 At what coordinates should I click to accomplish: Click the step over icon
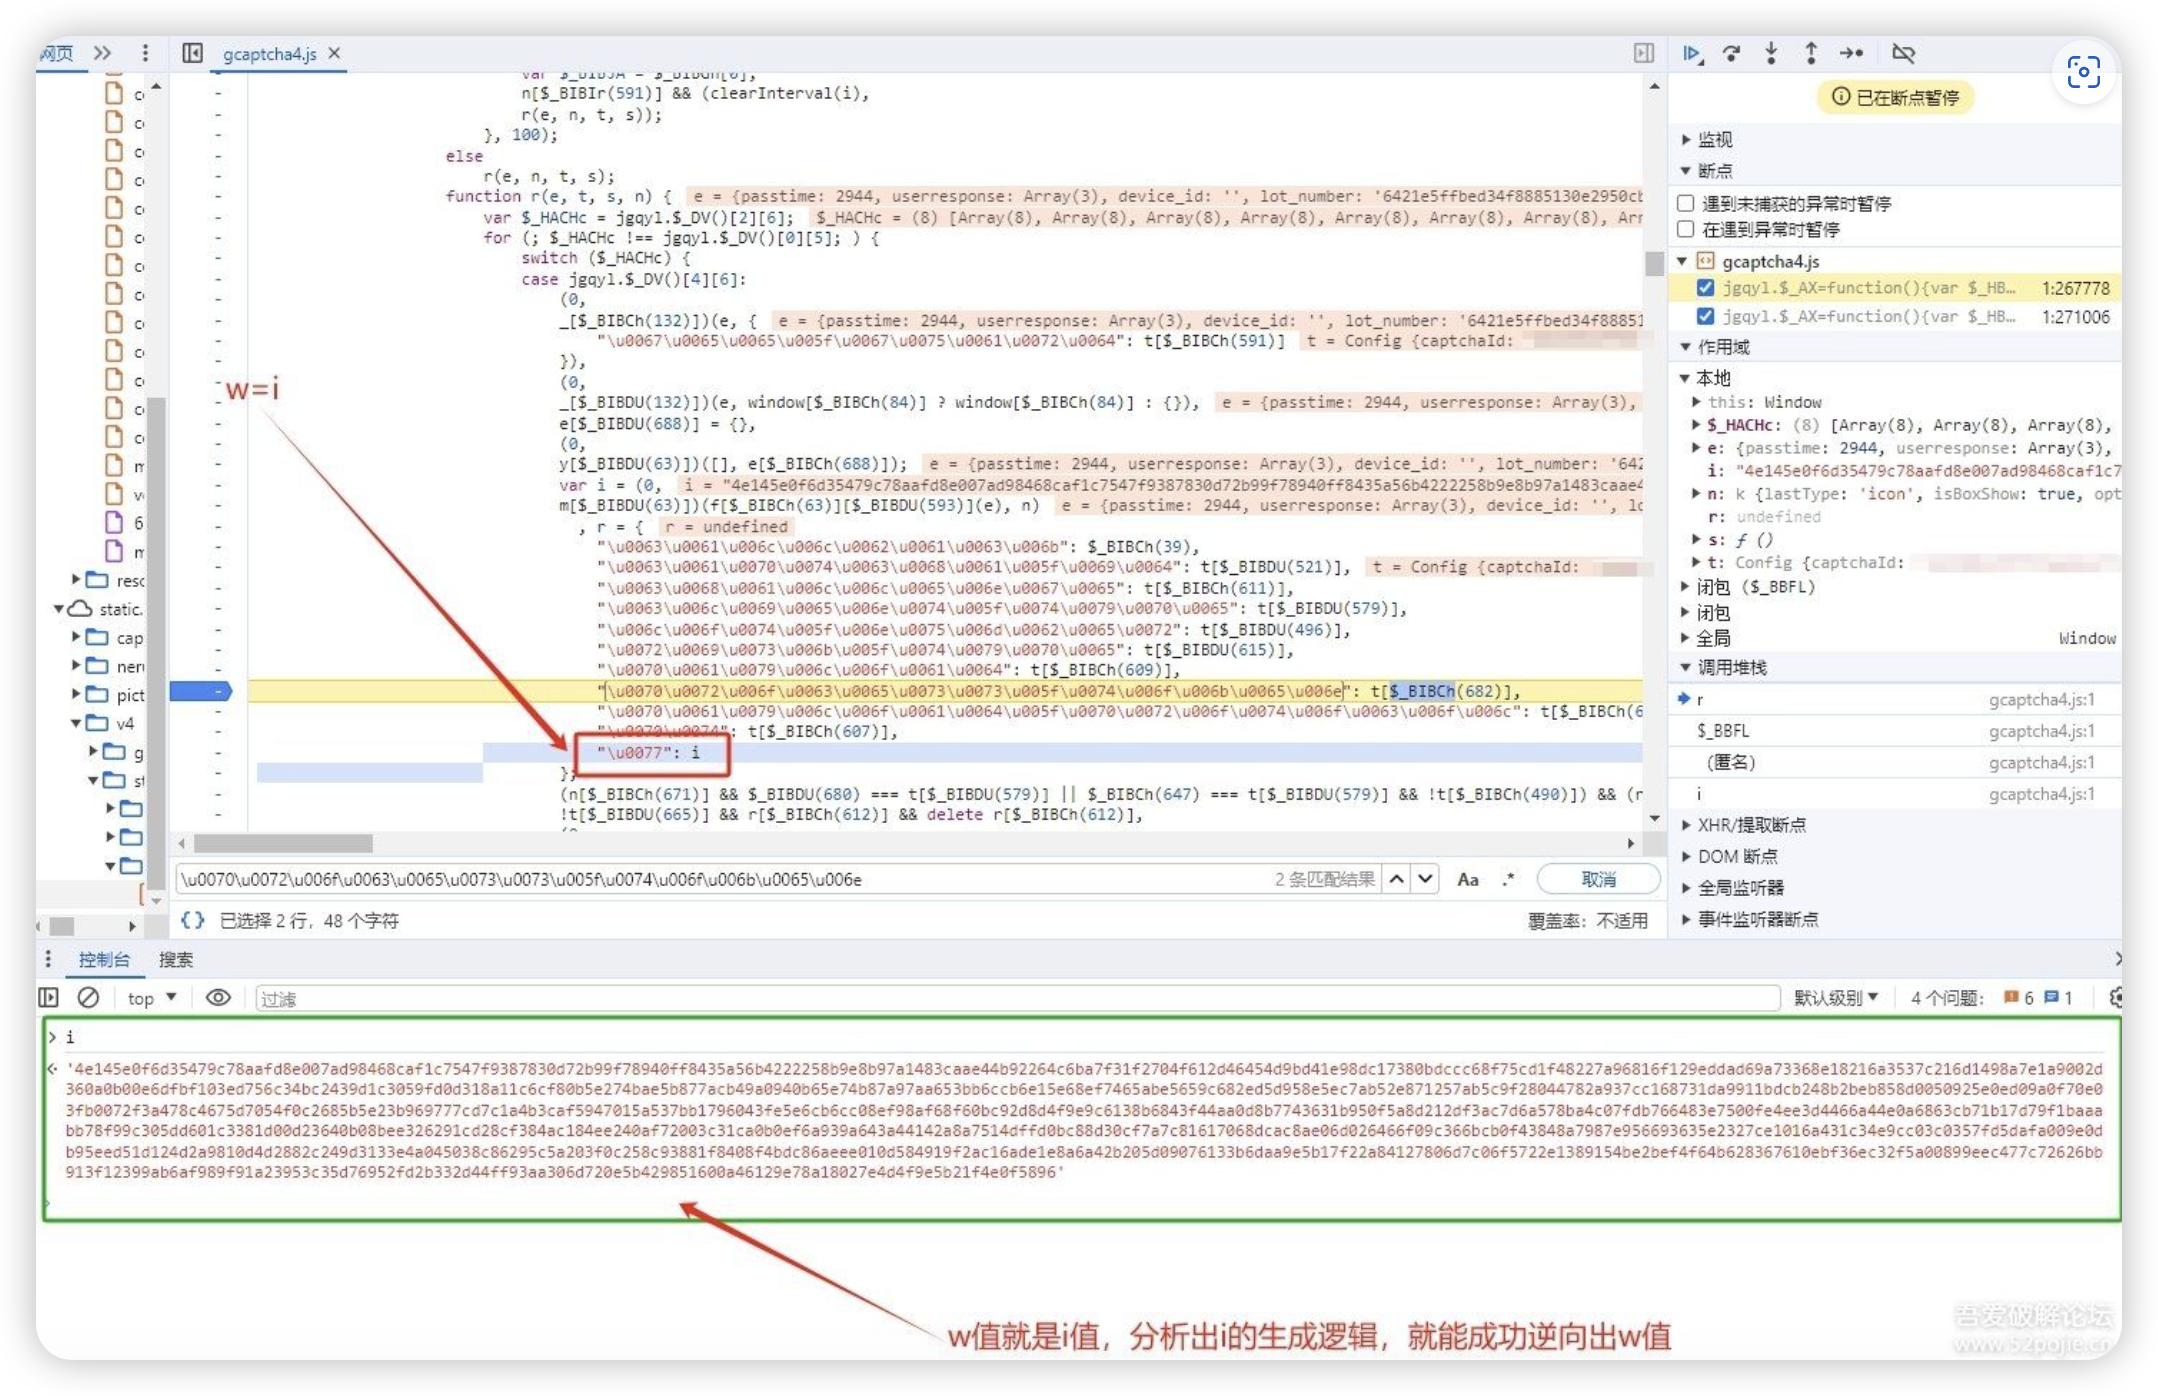1731,54
